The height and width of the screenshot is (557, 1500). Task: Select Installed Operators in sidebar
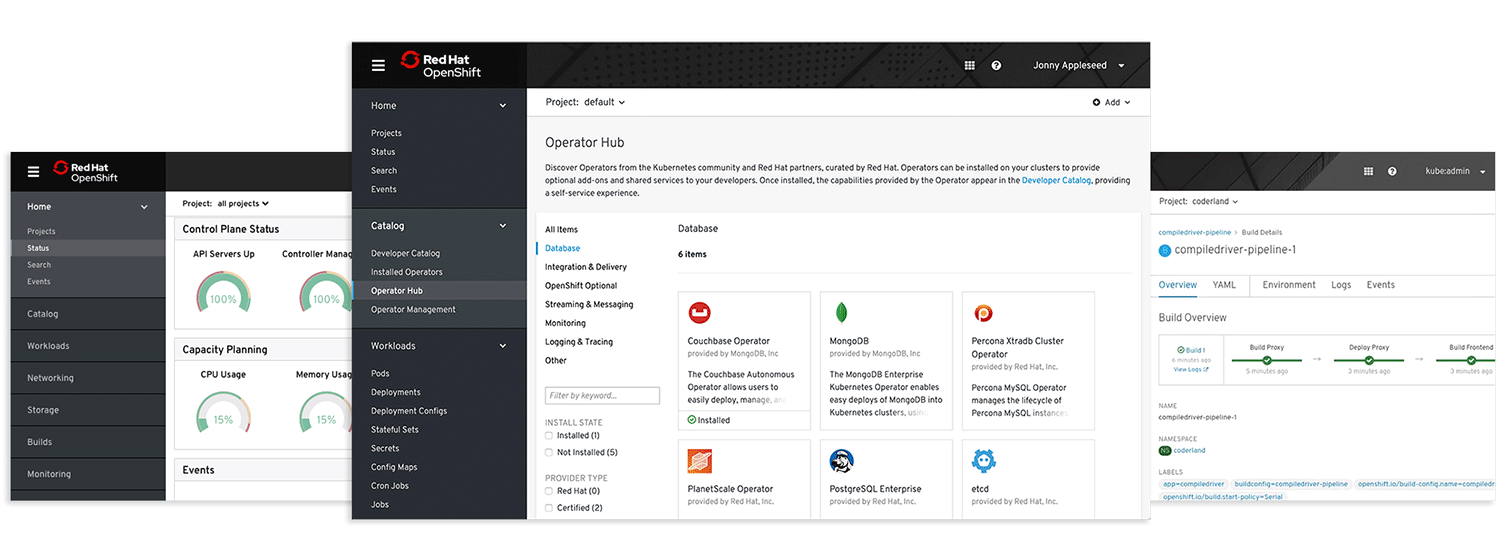tap(406, 272)
